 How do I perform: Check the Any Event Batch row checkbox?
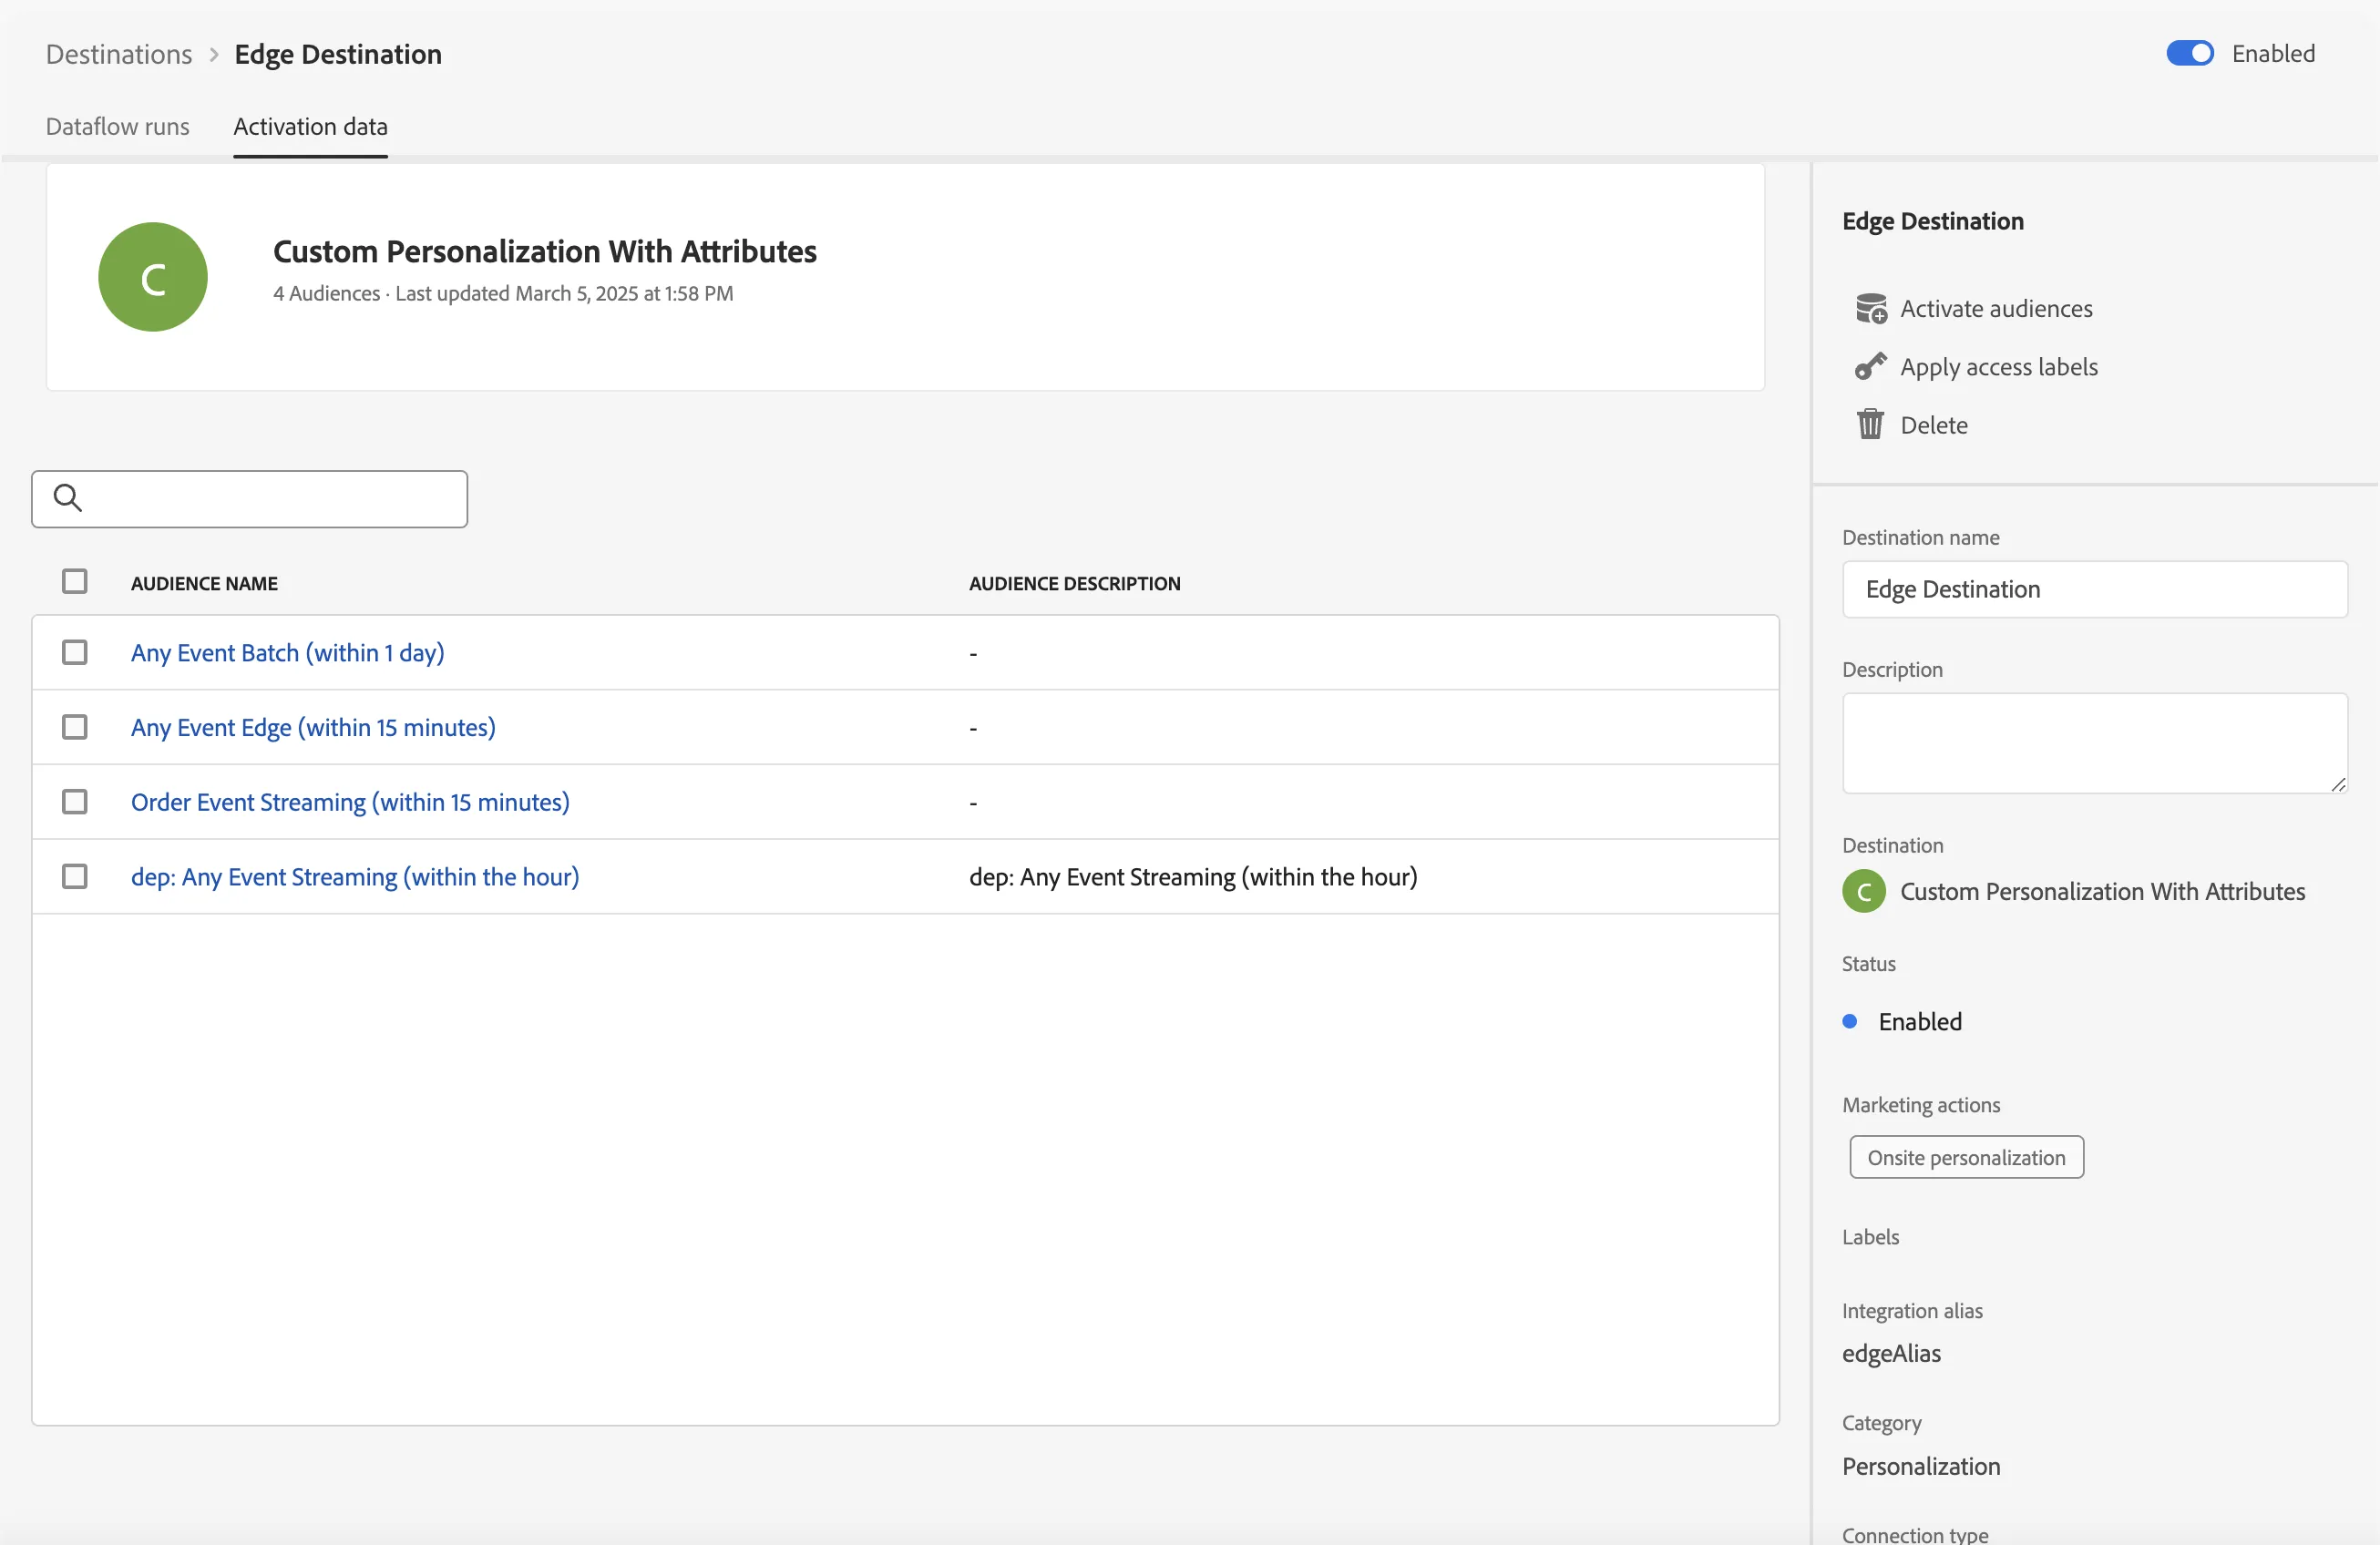tap(75, 653)
